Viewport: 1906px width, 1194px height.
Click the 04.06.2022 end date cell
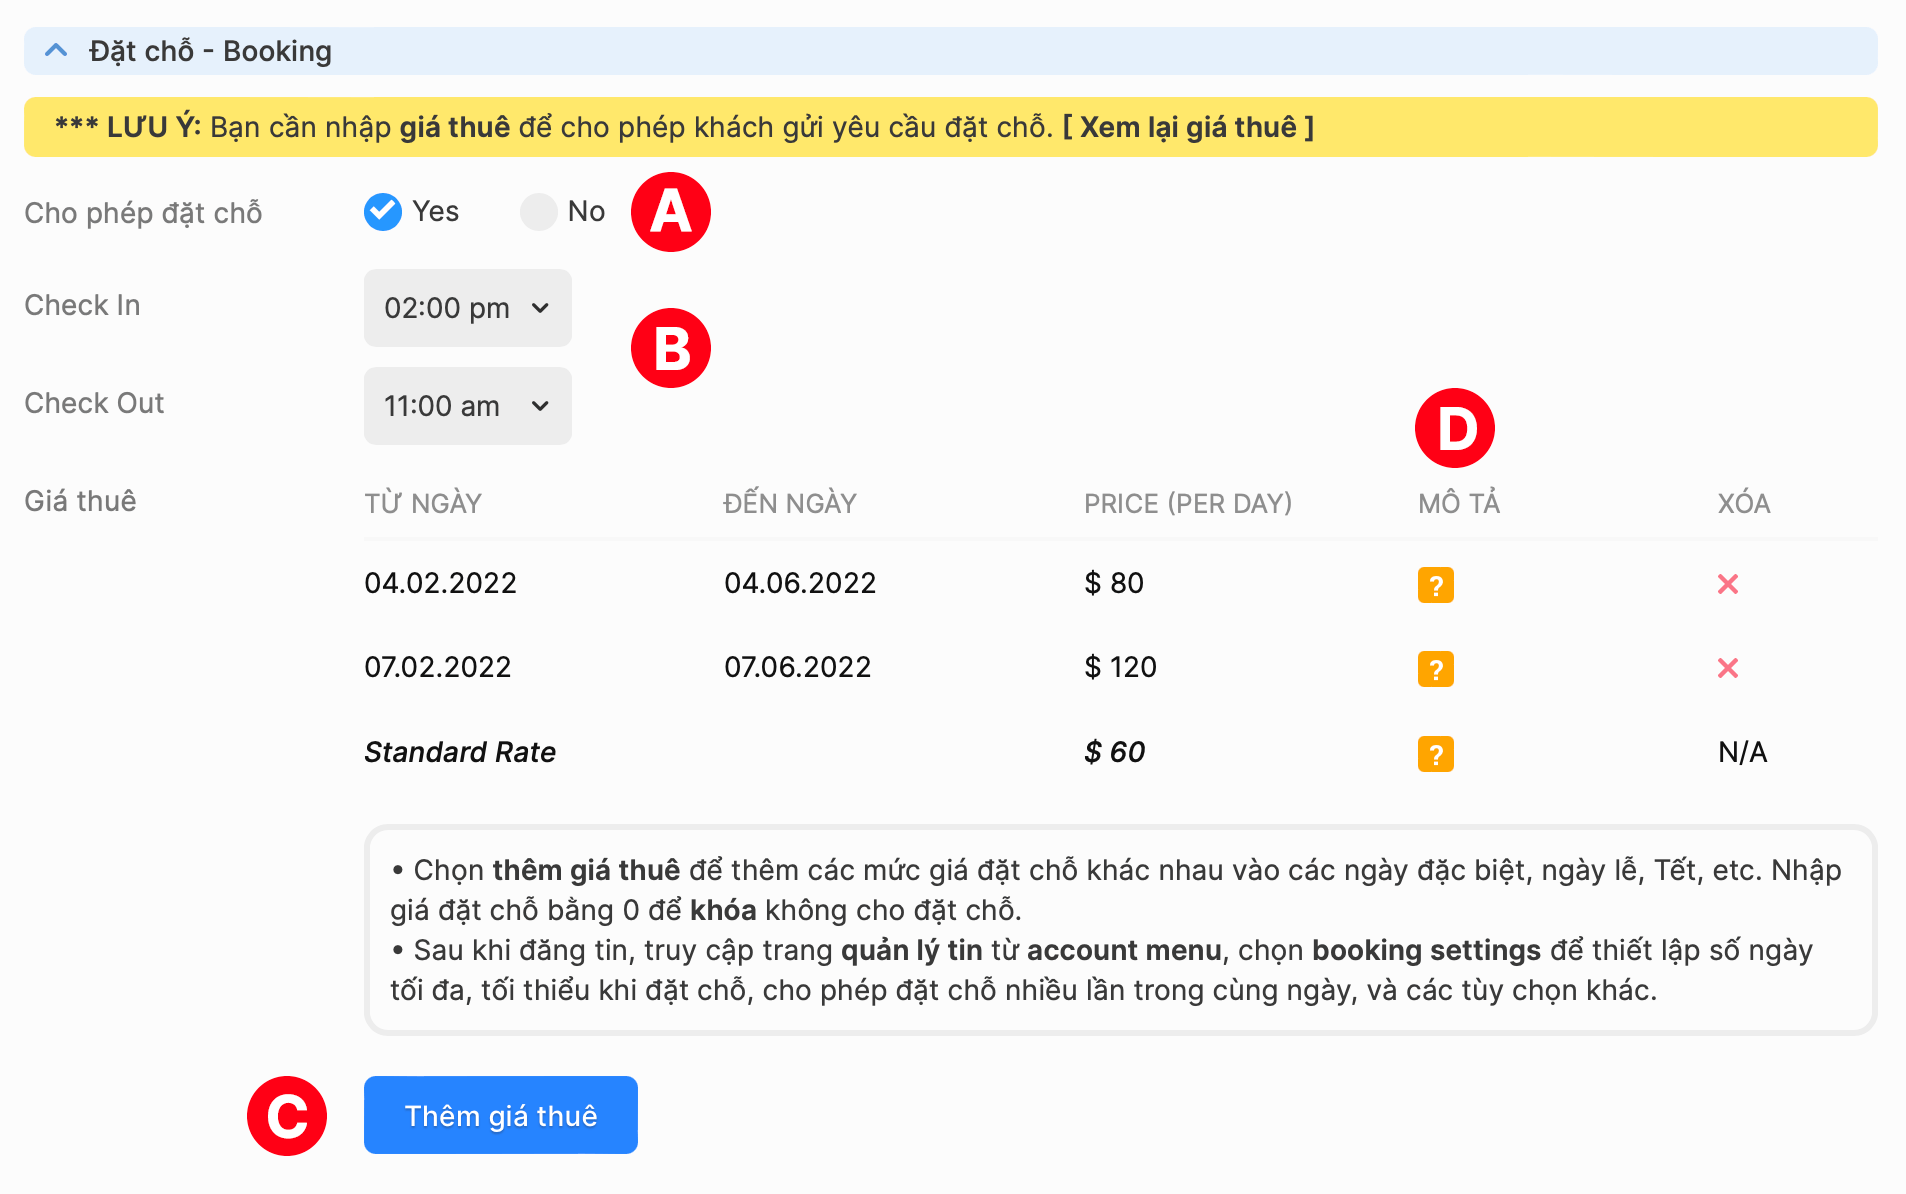(799, 583)
